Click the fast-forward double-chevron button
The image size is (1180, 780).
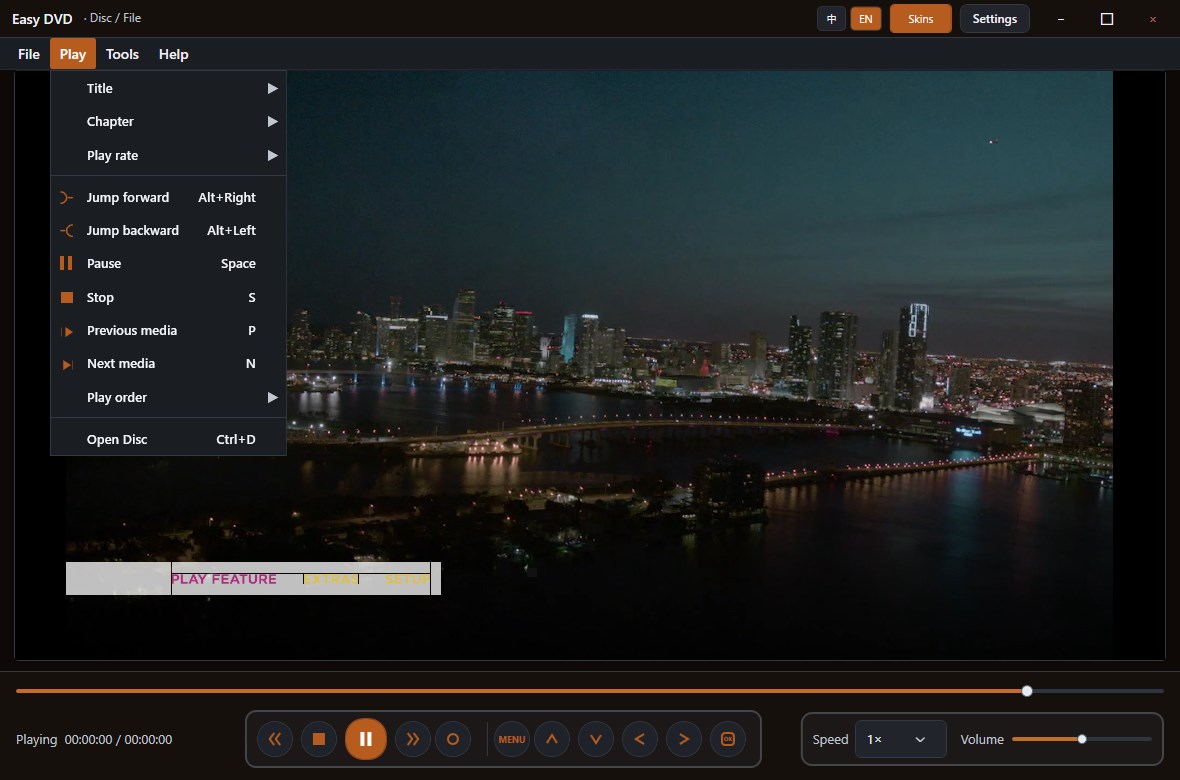pyautogui.click(x=412, y=739)
